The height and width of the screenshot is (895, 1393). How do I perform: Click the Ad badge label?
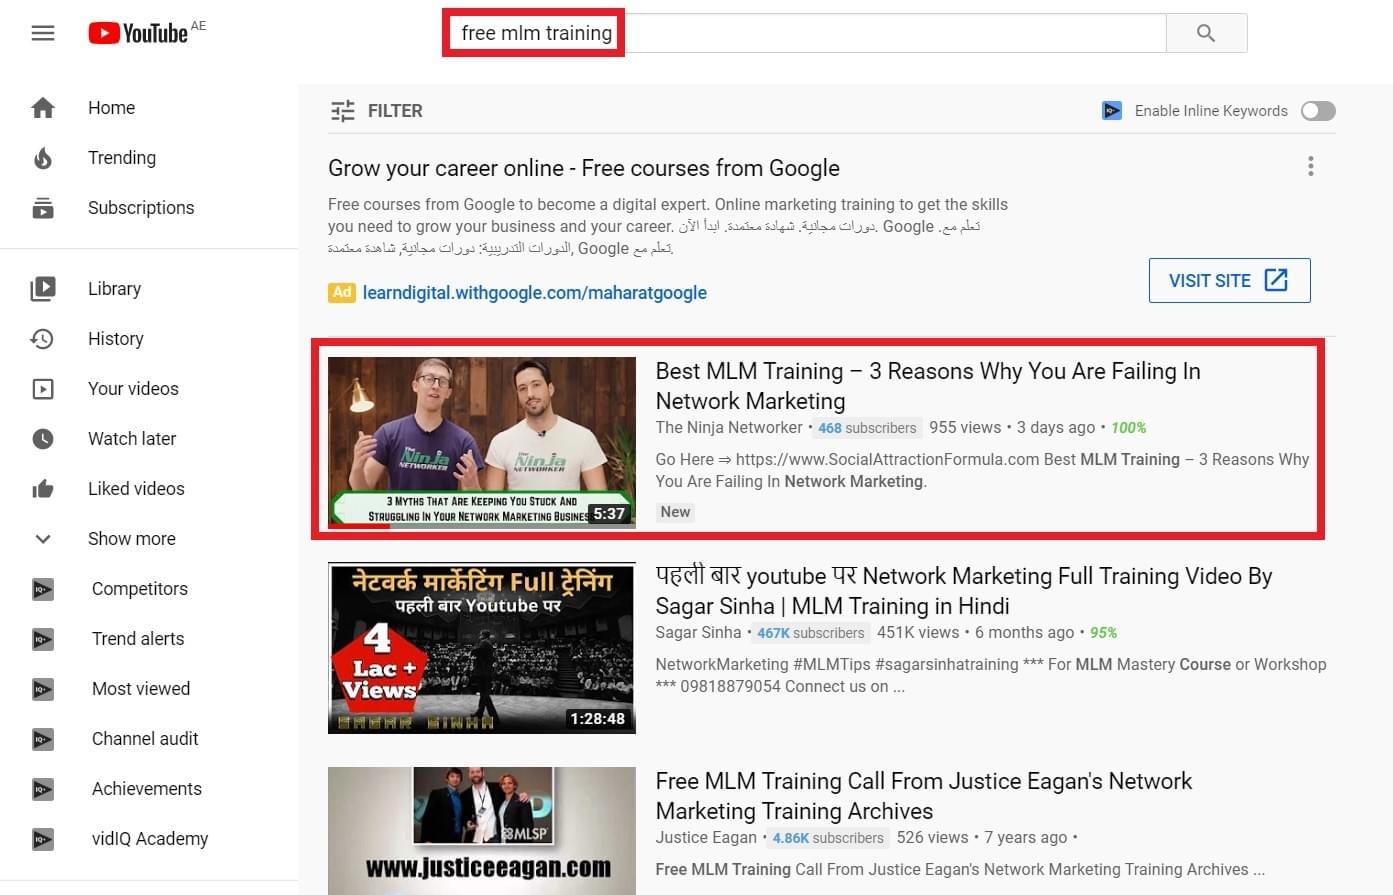click(341, 293)
